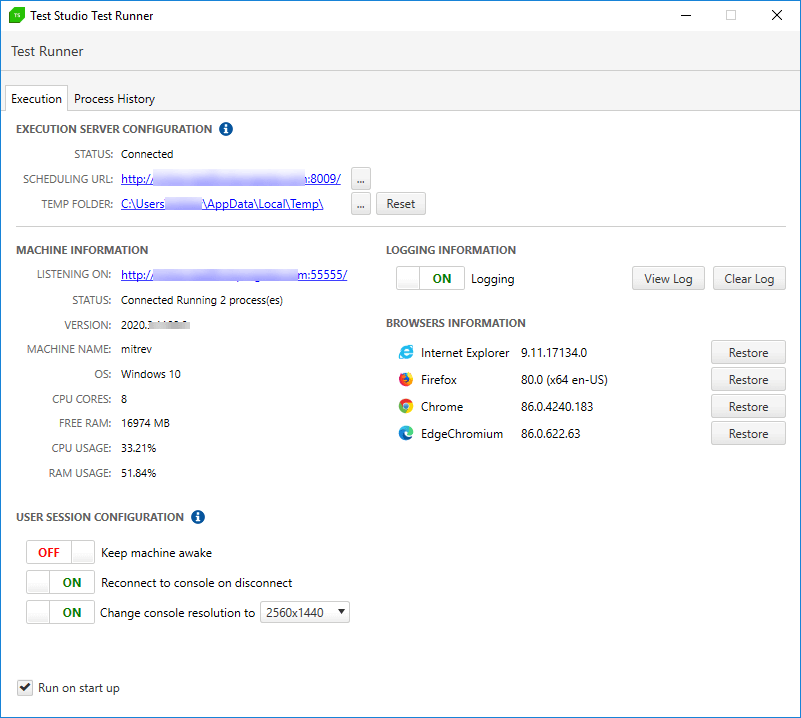This screenshot has width=801, height=718.
Task: Click the OS value 'Windows 10'
Action: pyautogui.click(x=151, y=374)
